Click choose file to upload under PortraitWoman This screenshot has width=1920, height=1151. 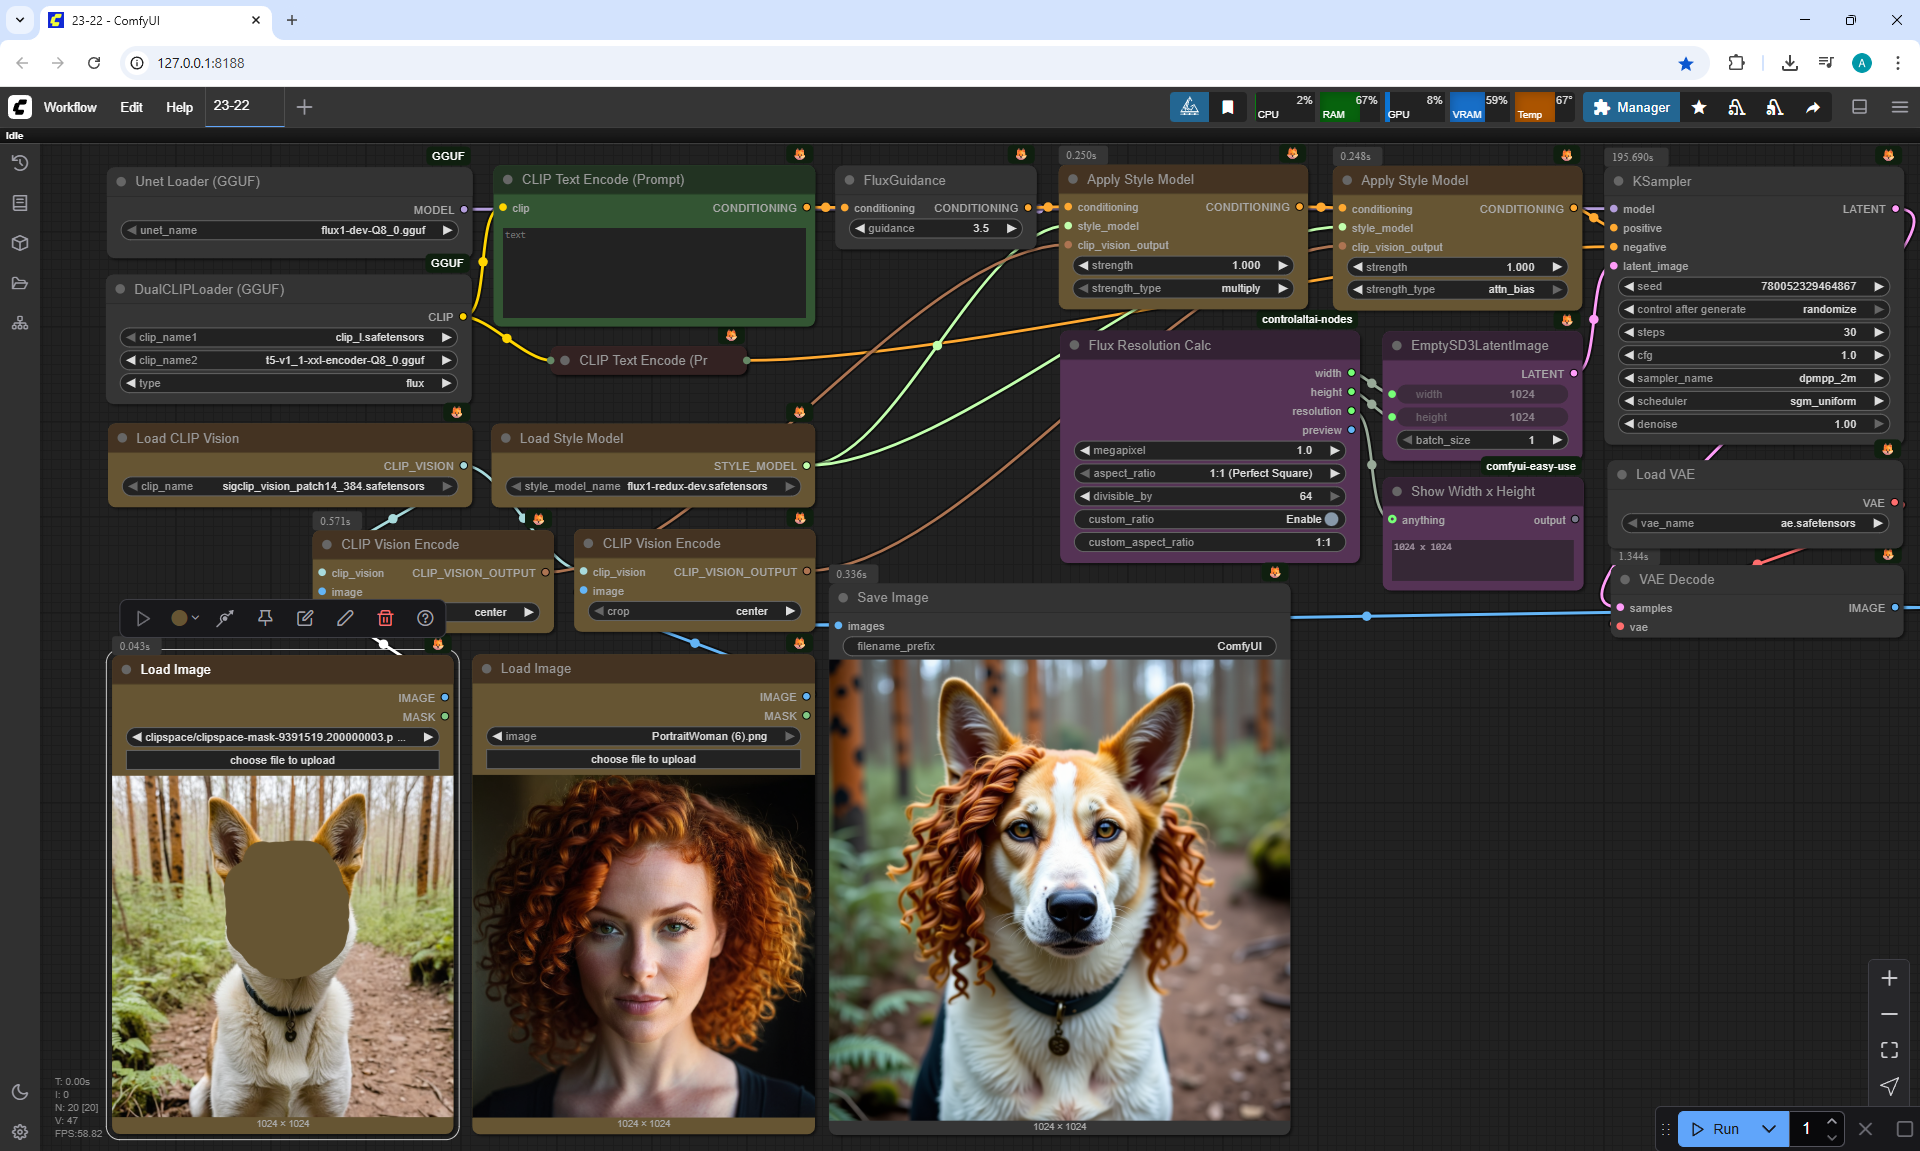click(x=643, y=759)
